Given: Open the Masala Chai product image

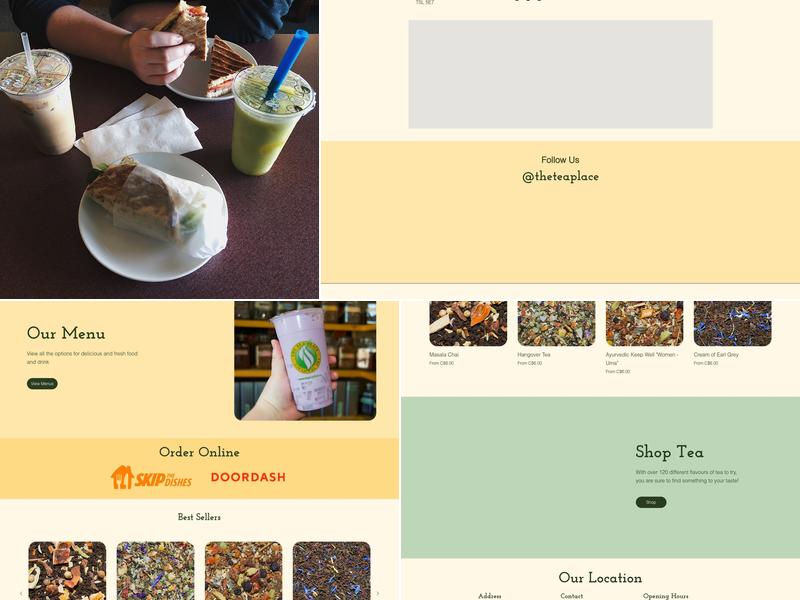Looking at the screenshot, I should 468,323.
